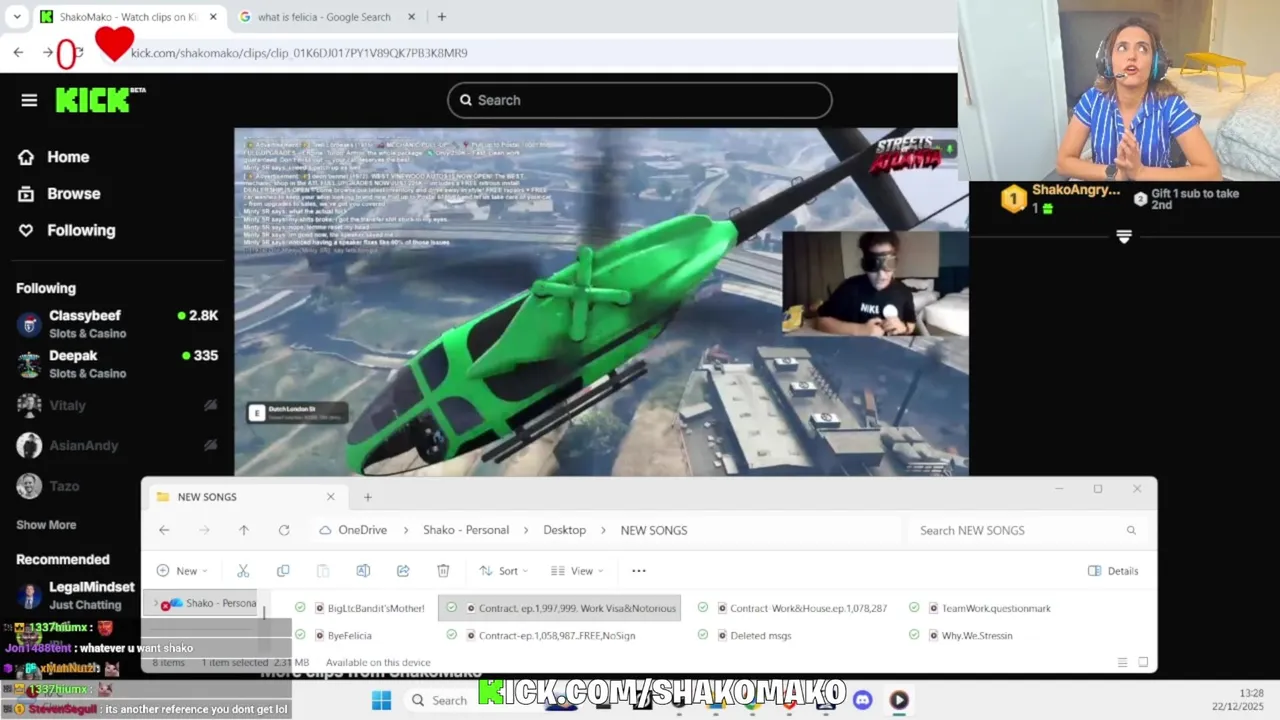Open the Kick sidebar hamburger menu
The image size is (1280, 720).
pos(29,100)
